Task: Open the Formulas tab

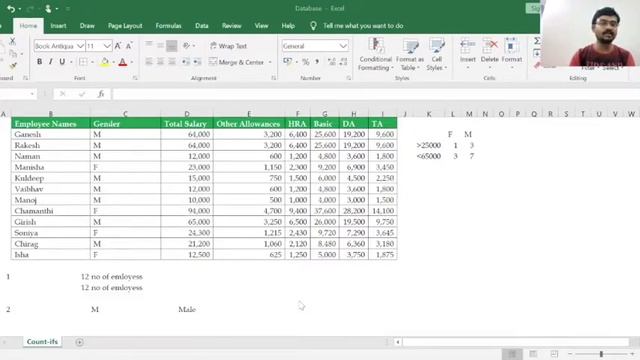Action: coord(168,26)
